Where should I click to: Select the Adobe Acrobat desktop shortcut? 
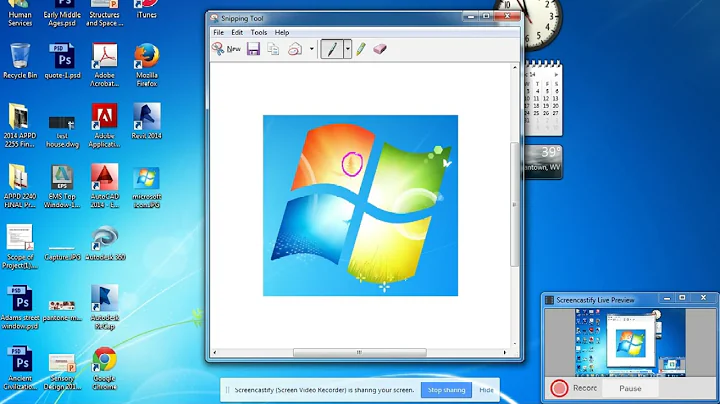[x=105, y=65]
